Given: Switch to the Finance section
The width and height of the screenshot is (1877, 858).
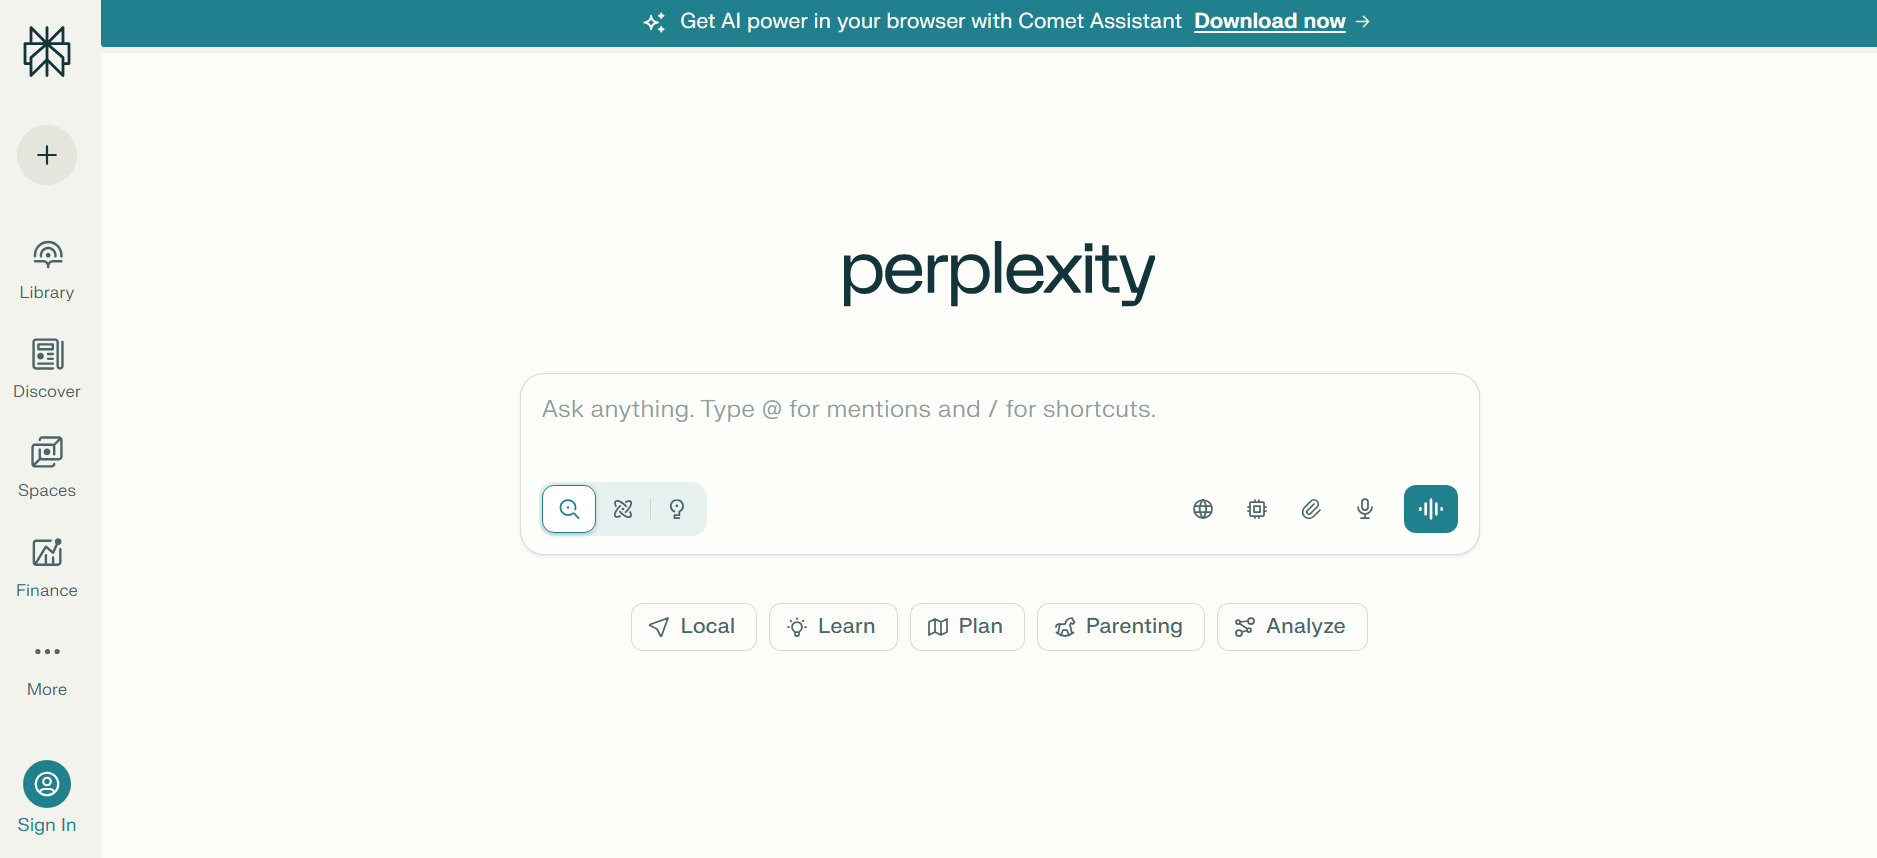Looking at the screenshot, I should pyautogui.click(x=46, y=563).
